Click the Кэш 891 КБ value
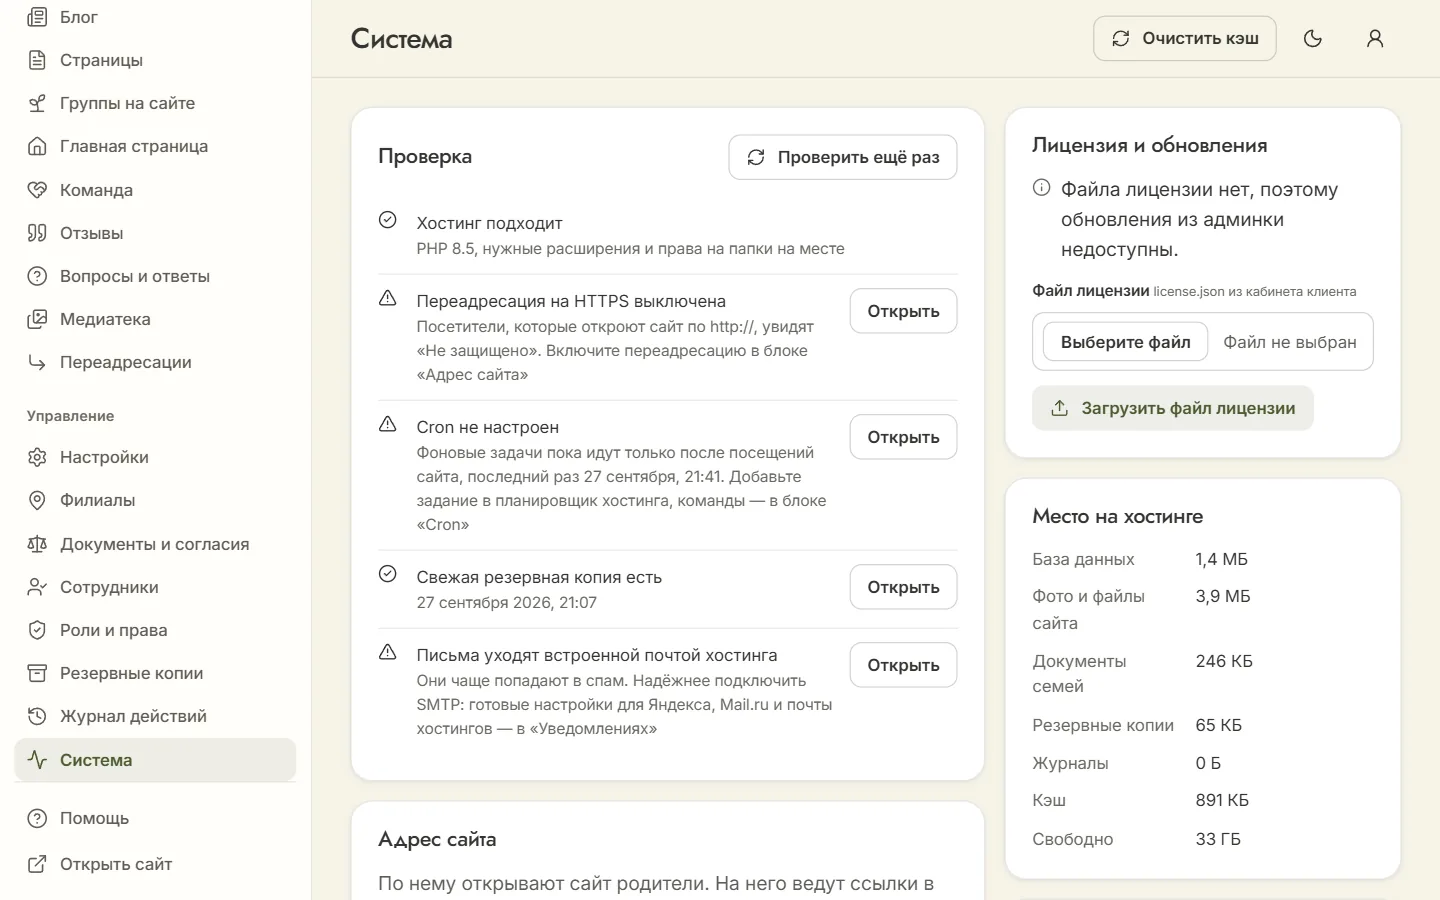Viewport: 1440px width, 900px height. (x=1222, y=800)
